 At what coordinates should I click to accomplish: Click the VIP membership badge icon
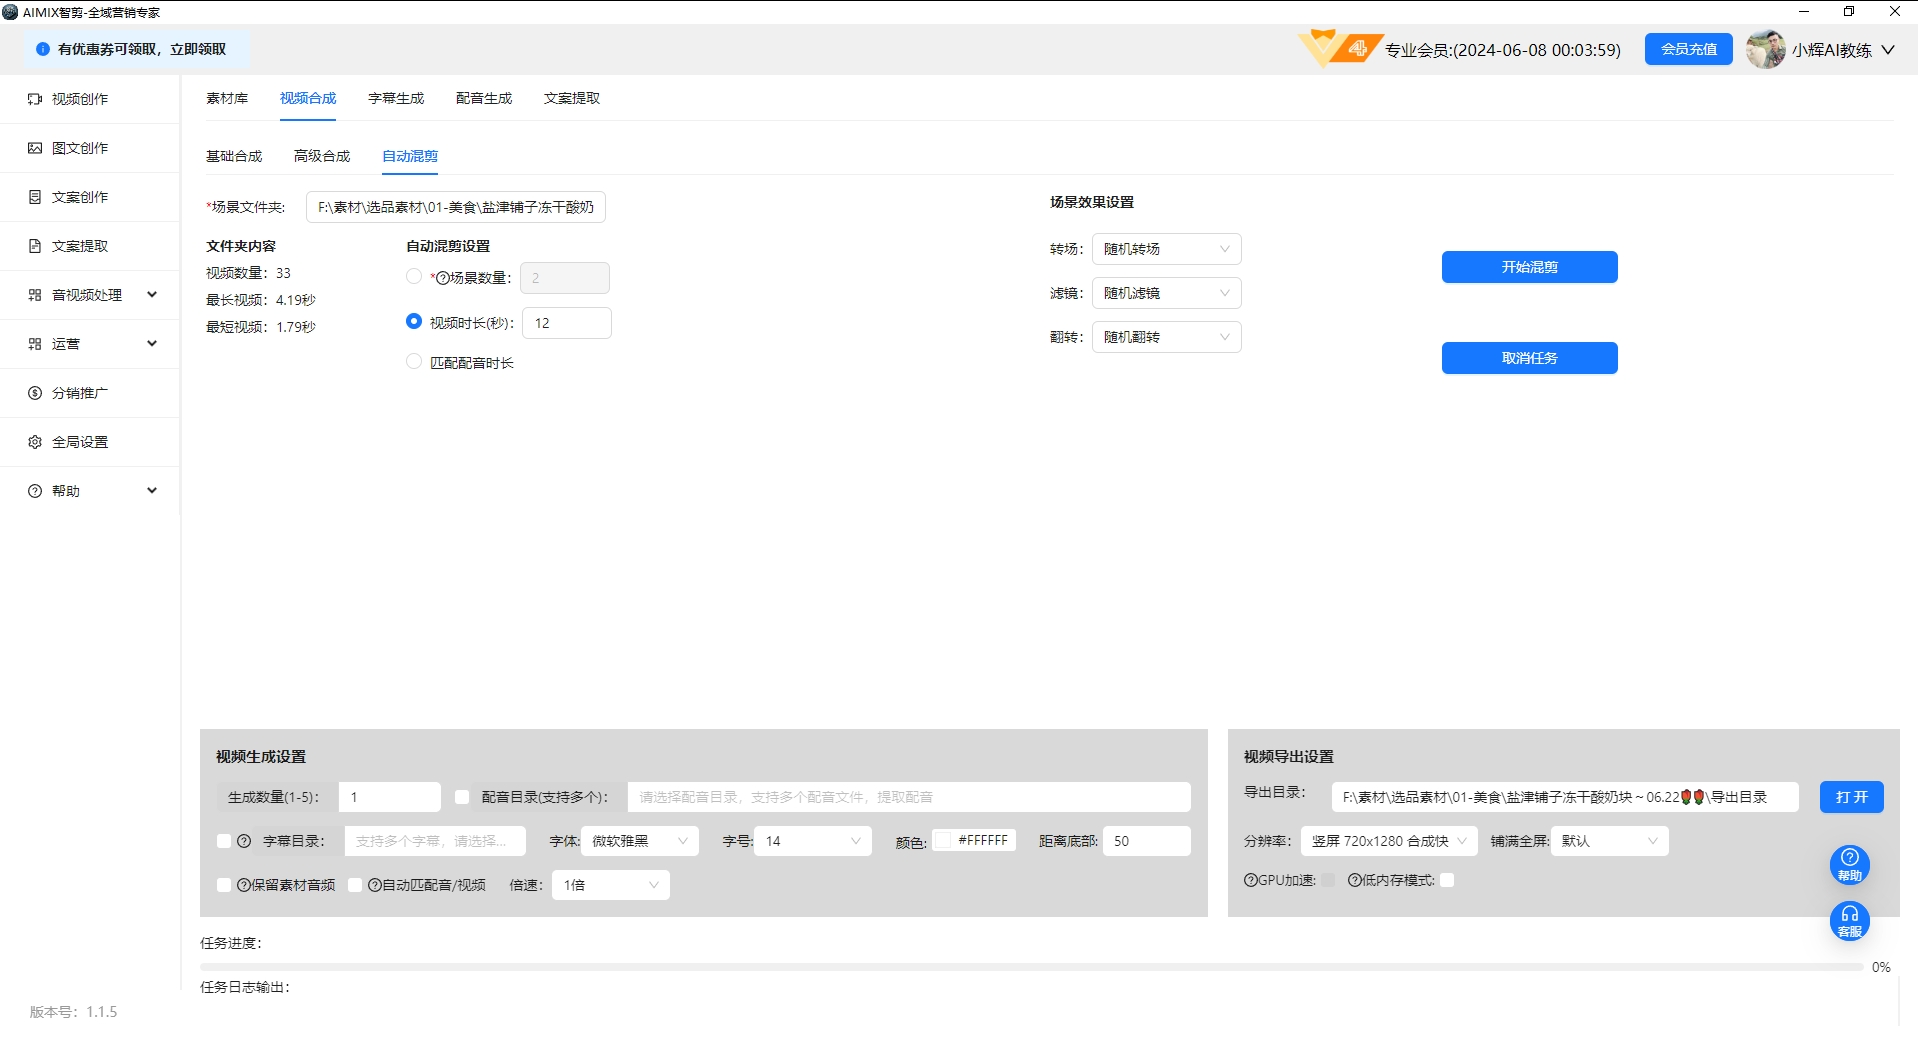tap(1340, 48)
